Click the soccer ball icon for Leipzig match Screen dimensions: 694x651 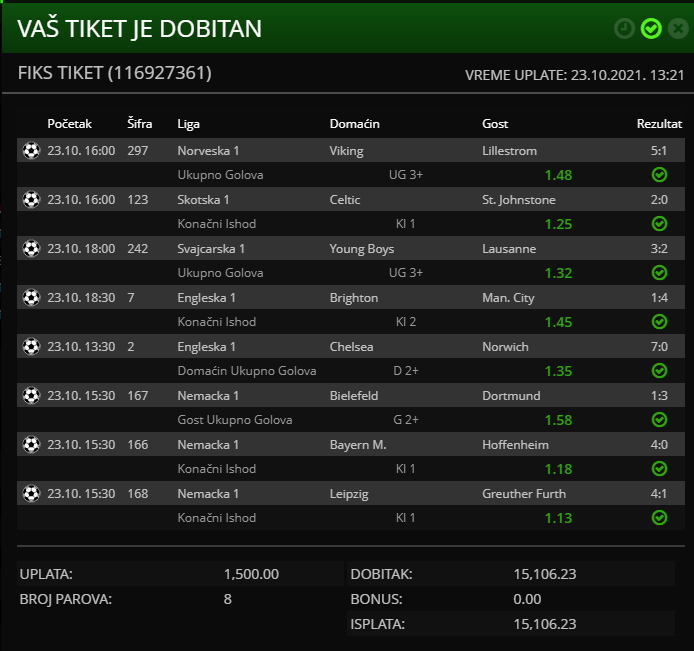pyautogui.click(x=31, y=493)
